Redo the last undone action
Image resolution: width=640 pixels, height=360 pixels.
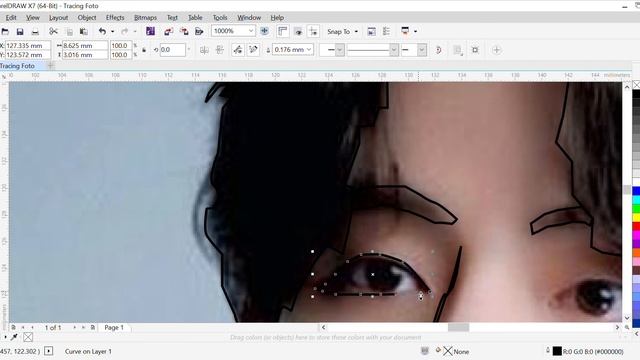[x=124, y=31]
